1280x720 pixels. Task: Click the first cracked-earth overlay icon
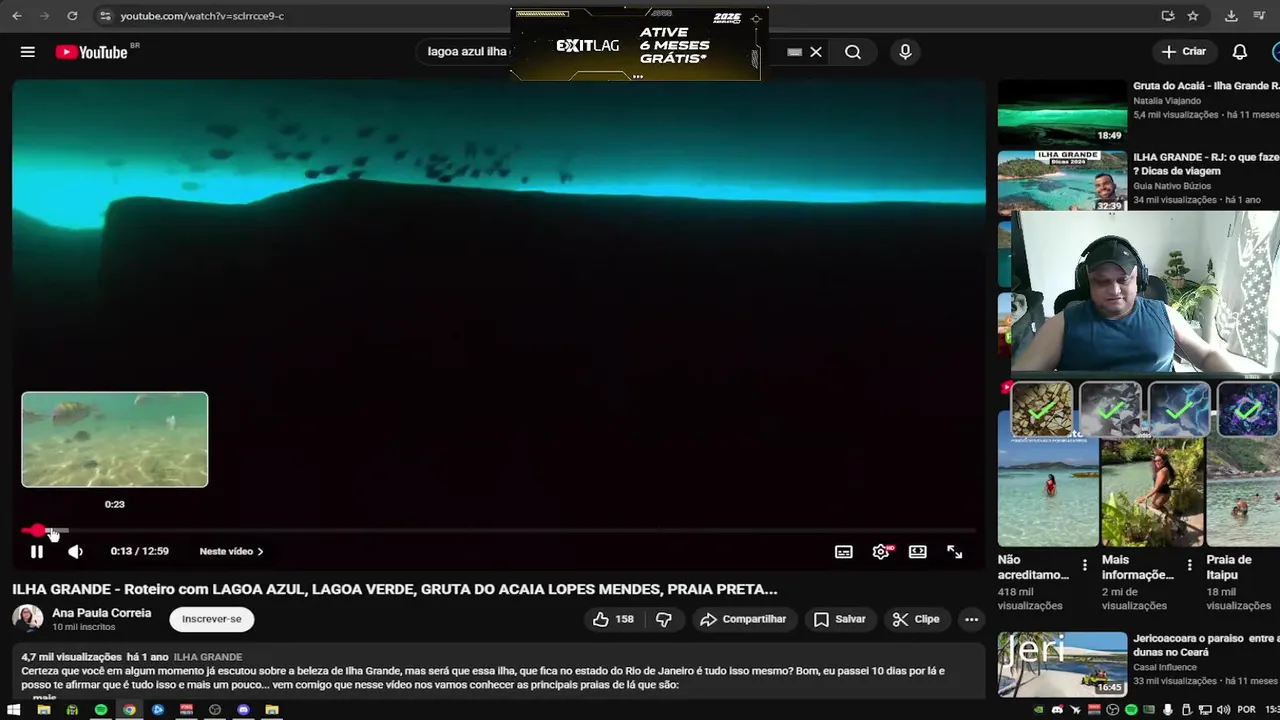(1042, 409)
